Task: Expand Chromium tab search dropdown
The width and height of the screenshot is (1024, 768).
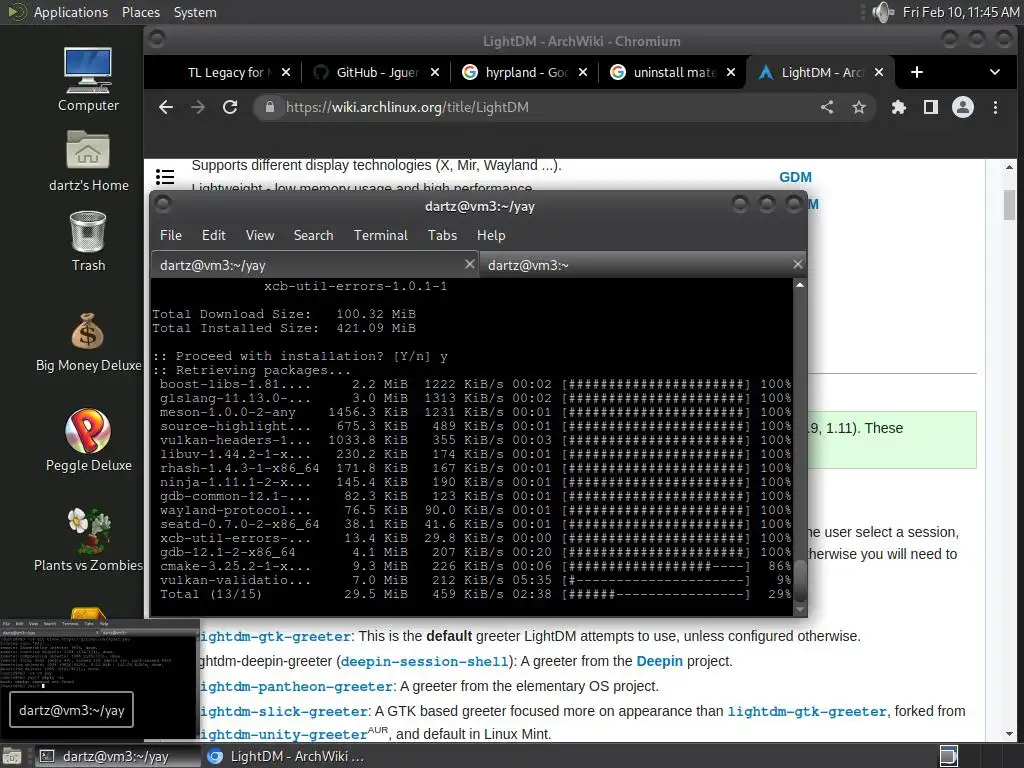Action: 995,72
